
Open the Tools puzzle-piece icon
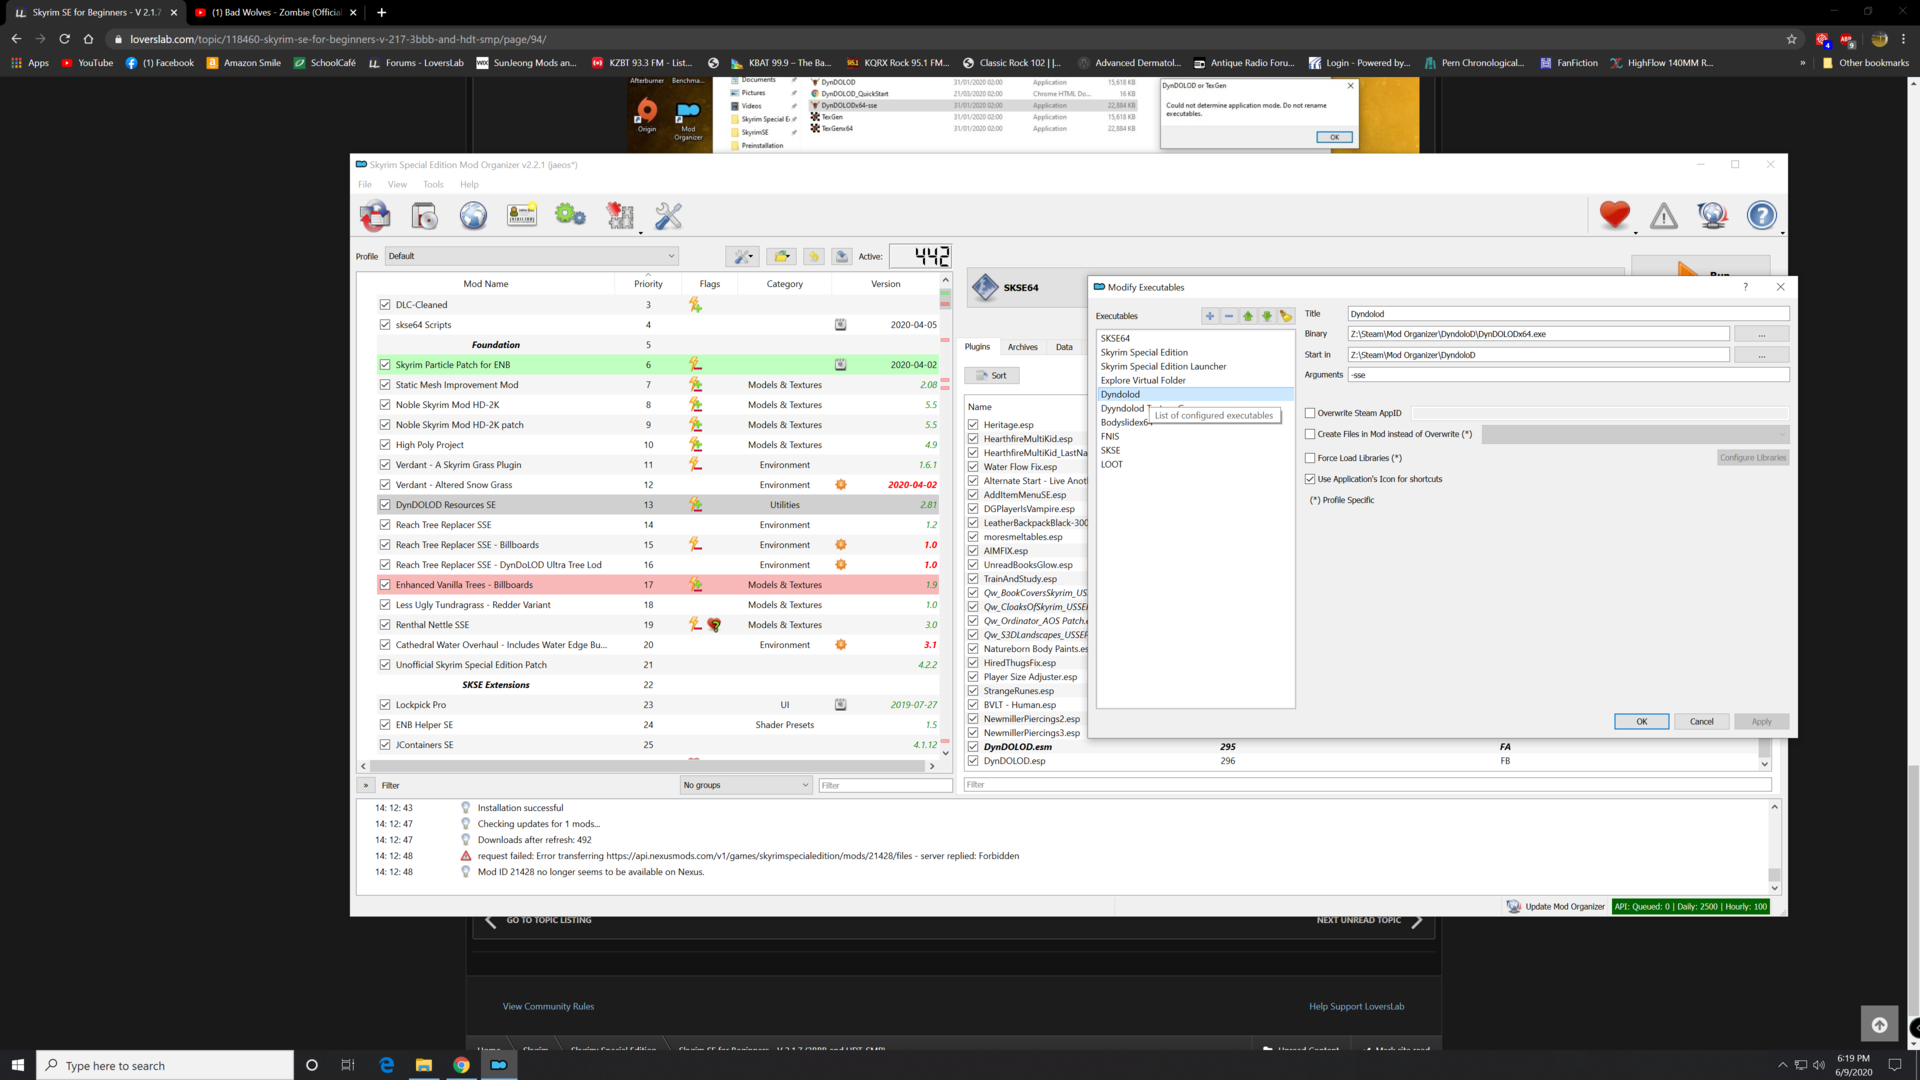[620, 215]
